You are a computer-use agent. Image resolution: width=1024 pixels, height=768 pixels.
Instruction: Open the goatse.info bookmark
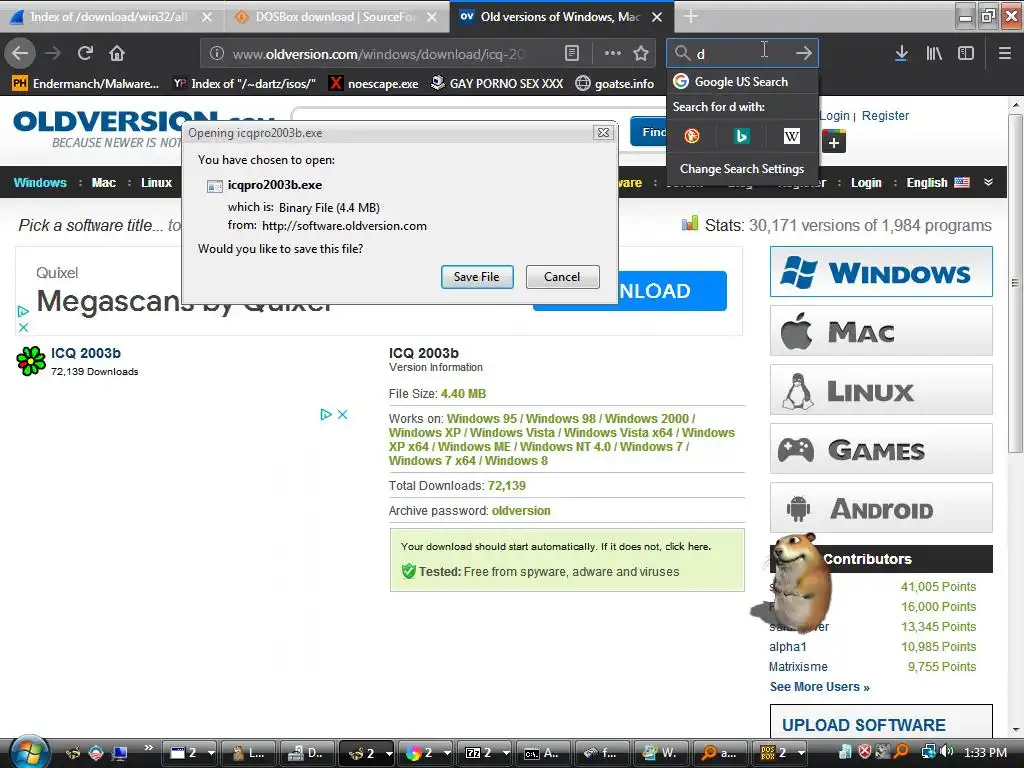[x=615, y=84]
